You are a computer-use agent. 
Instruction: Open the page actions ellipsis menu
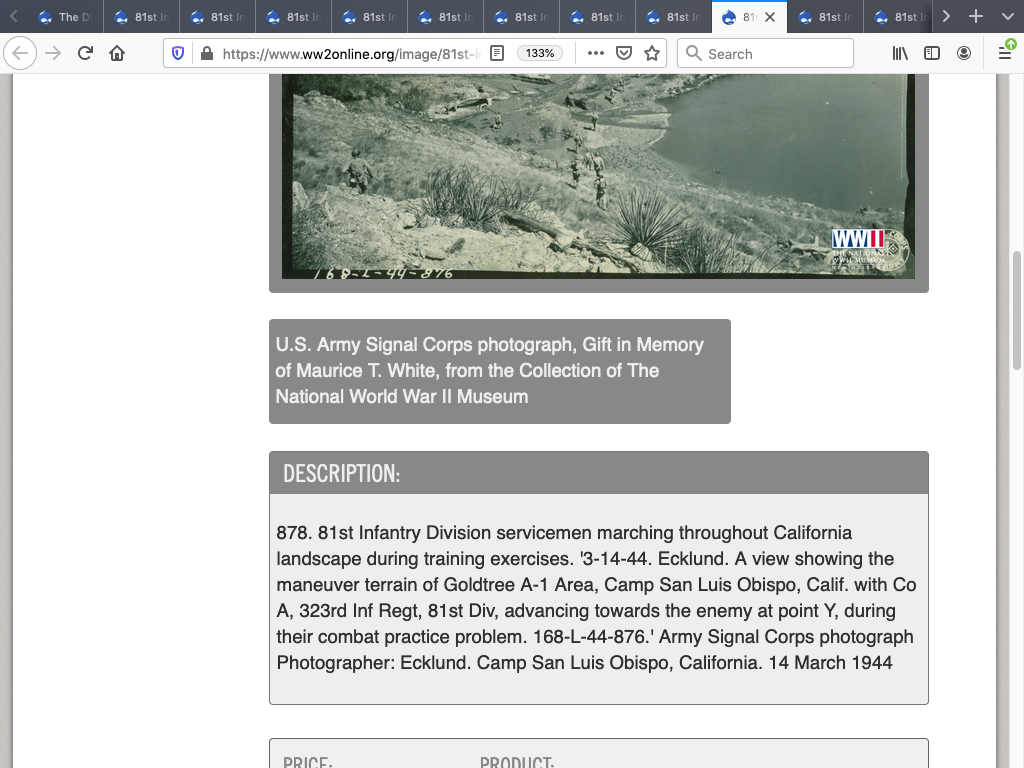(596, 53)
